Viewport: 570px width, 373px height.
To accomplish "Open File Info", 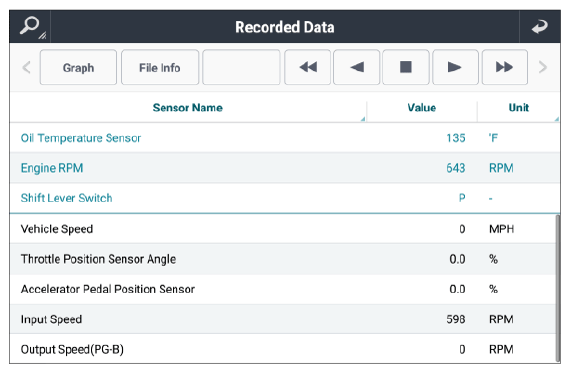I will pos(160,67).
